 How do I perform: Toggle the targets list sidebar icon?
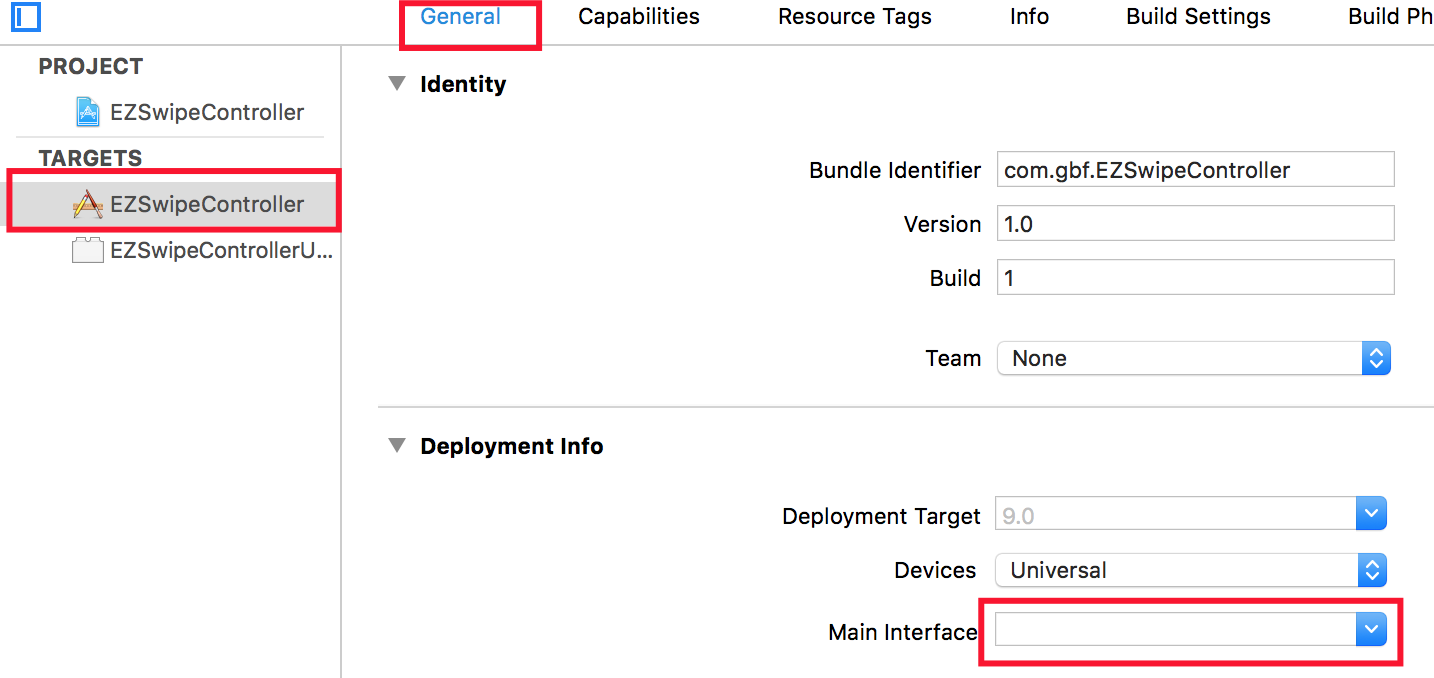[27, 16]
